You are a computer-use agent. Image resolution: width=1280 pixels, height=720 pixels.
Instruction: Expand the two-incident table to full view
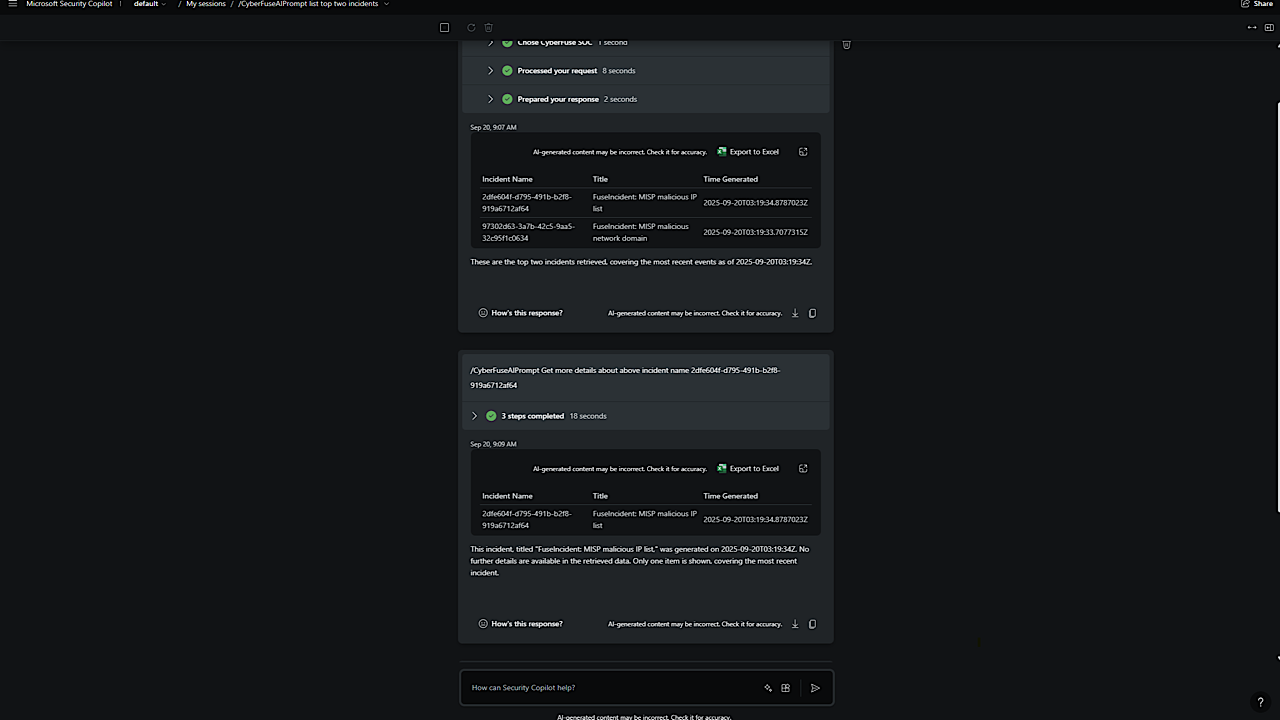[x=803, y=152]
